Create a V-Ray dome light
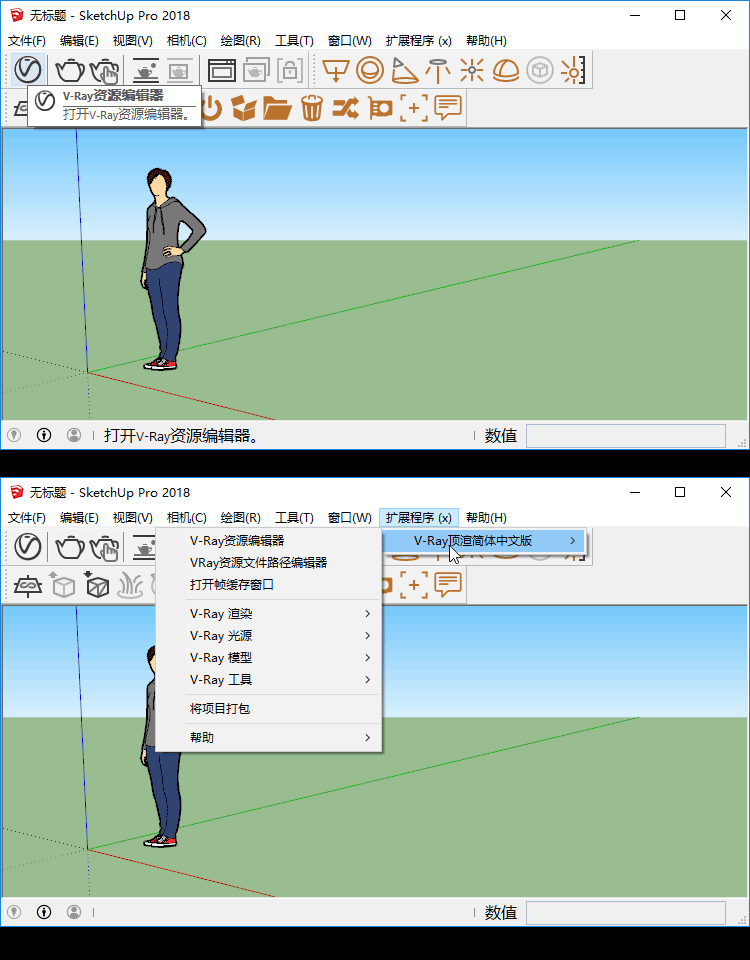750x960 pixels. [506, 70]
